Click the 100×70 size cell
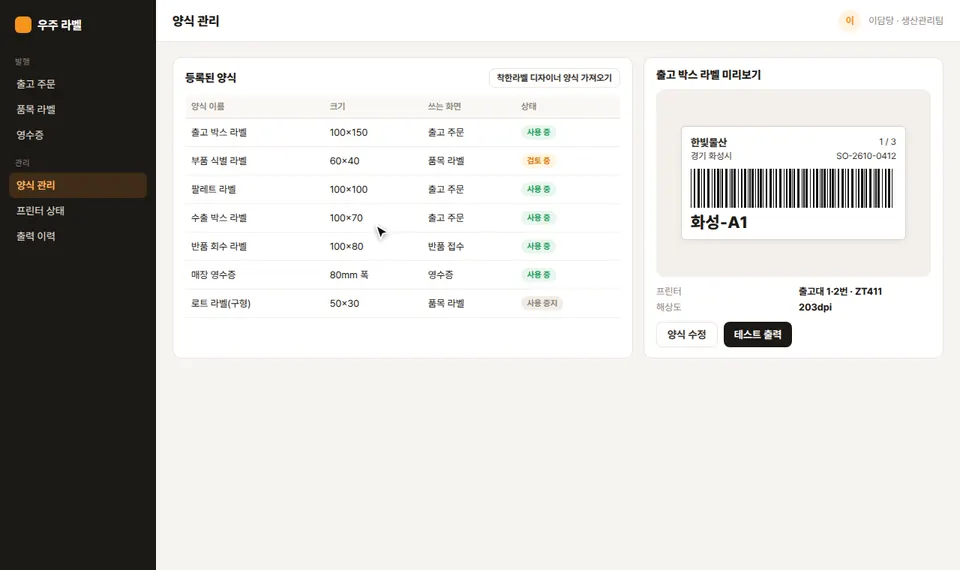The height and width of the screenshot is (570, 960). [x=346, y=218]
